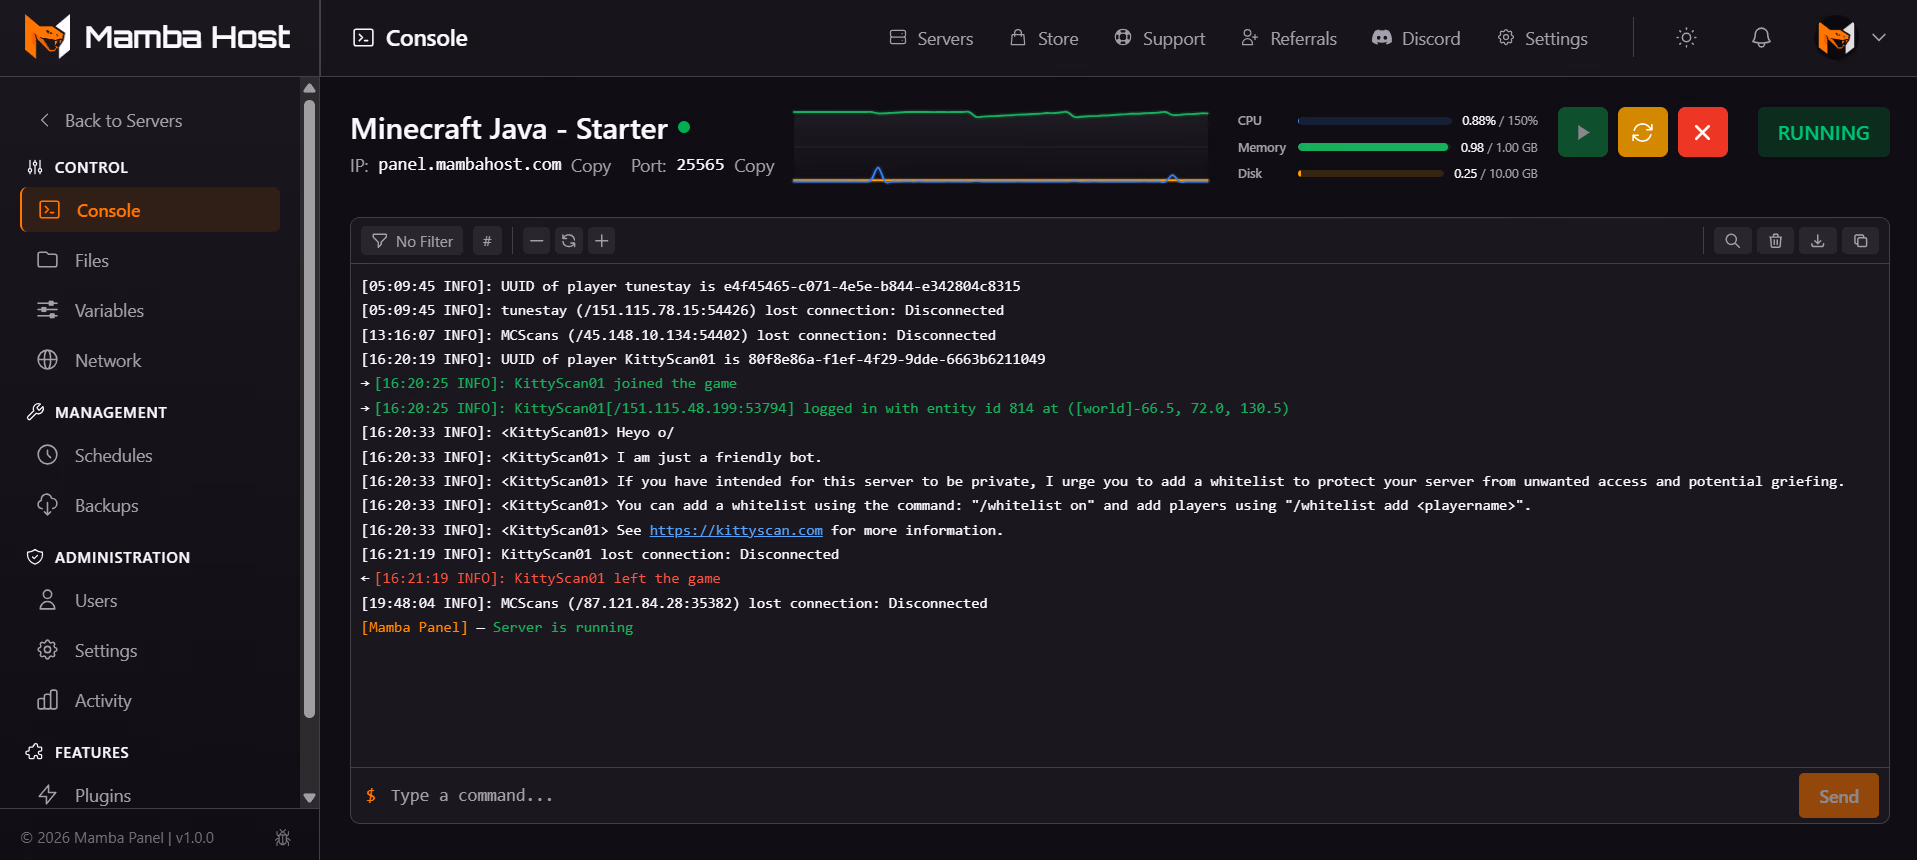Copy the server IP address

point(590,166)
